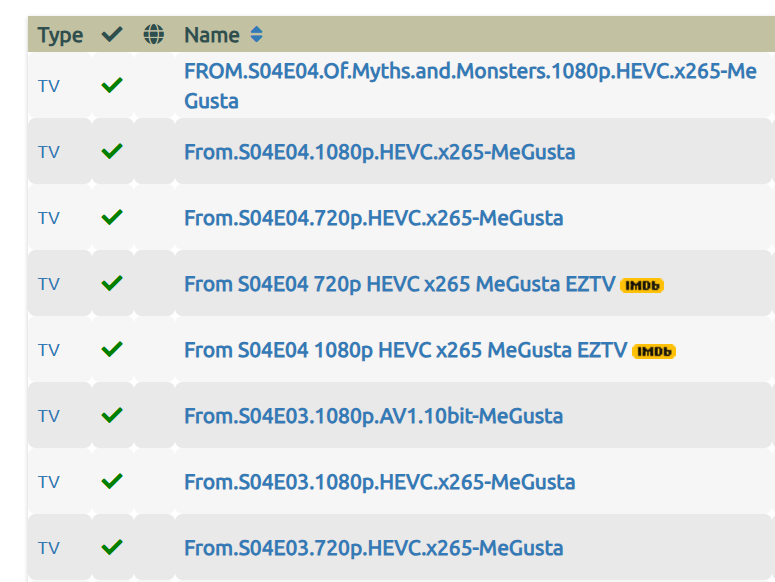Image resolution: width=775 pixels, height=582 pixels.
Task: Open From S04E04 1080p HEVC MeGusta EZTV
Action: (406, 350)
